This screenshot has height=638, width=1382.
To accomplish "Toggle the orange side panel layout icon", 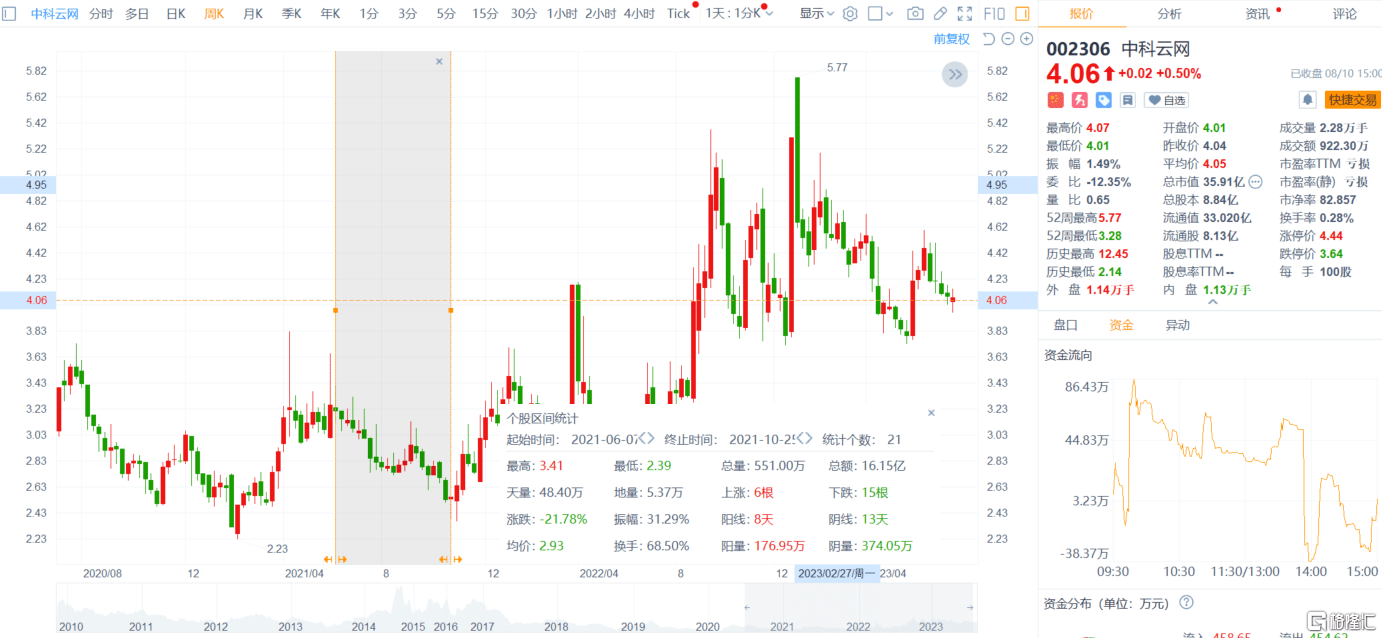I will [1023, 14].
